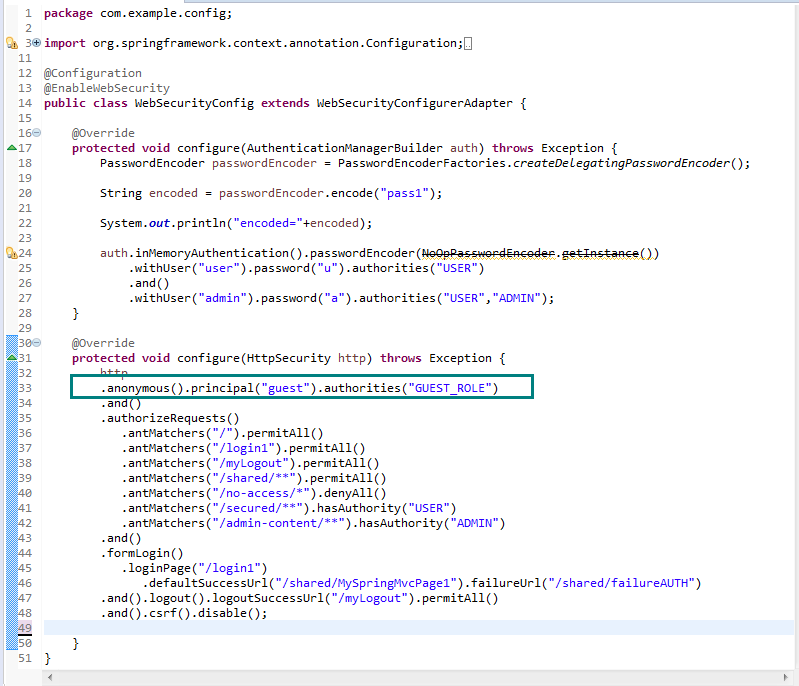Click the '@EnableWebSecurity' annotation
The image size is (799, 686).
106,88
